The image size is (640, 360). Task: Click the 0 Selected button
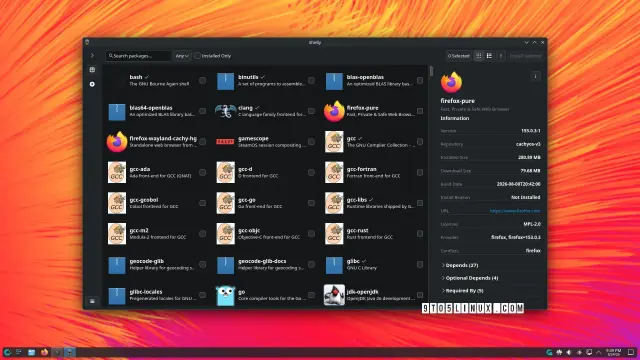point(458,56)
